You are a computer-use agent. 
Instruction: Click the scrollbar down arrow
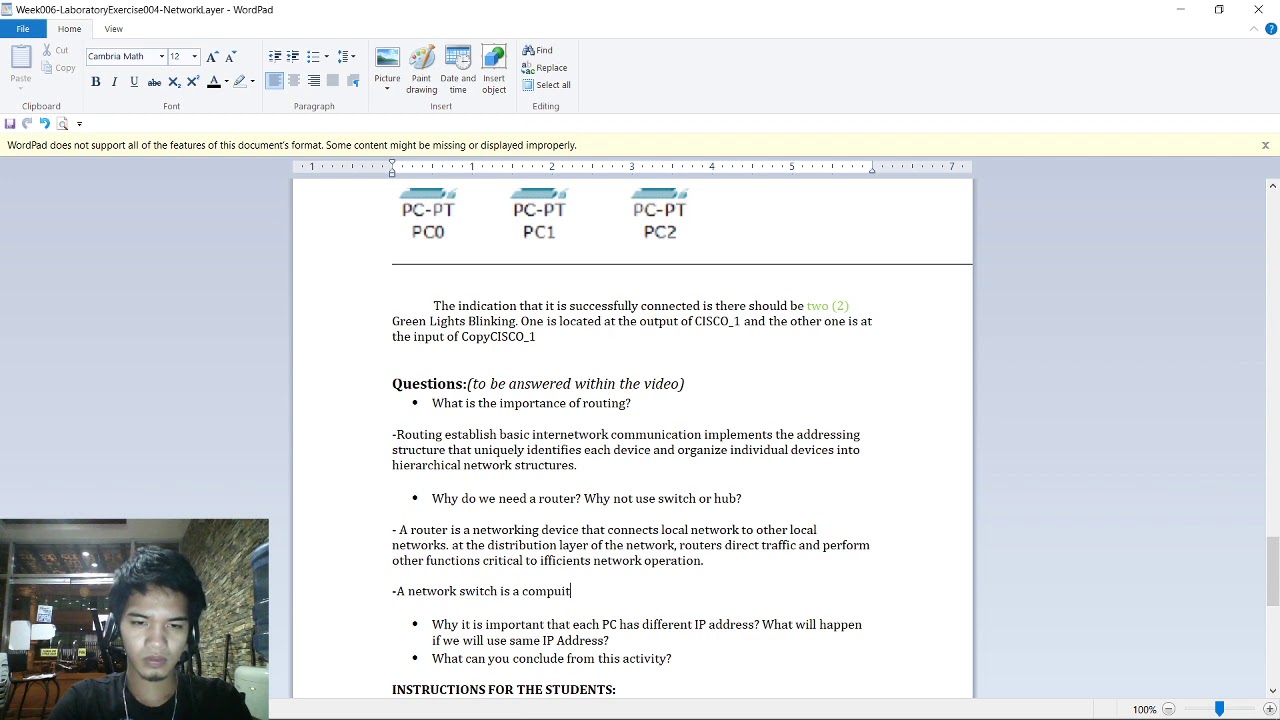tap(1272, 690)
